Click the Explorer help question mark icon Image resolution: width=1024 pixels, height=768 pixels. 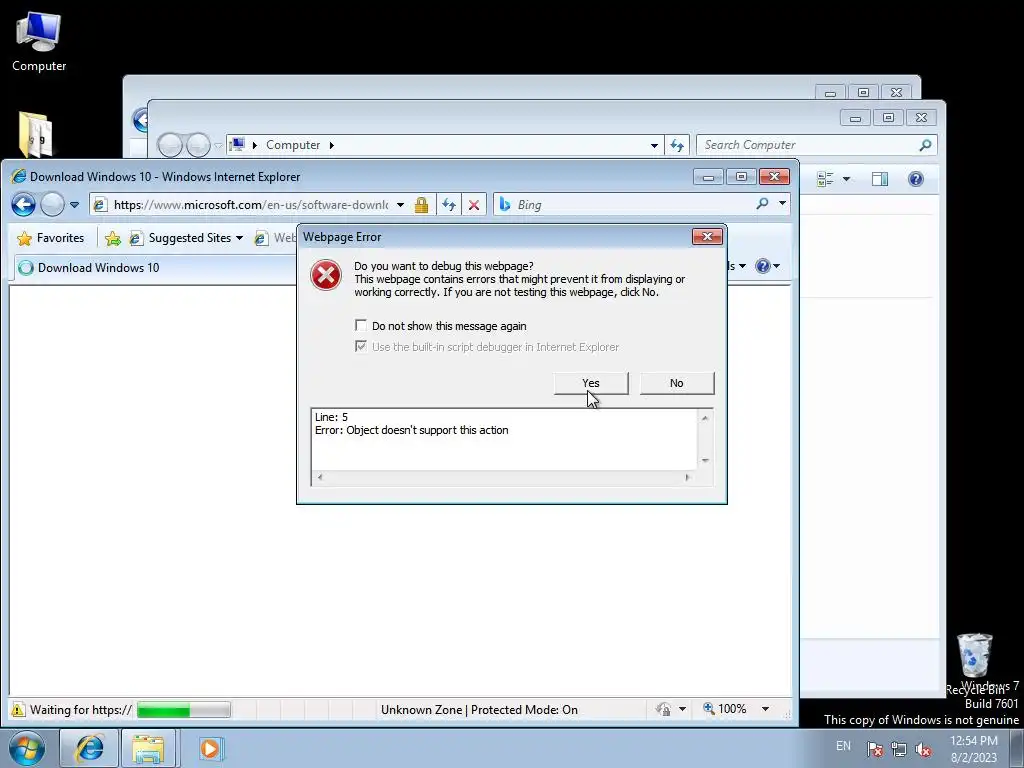916,179
